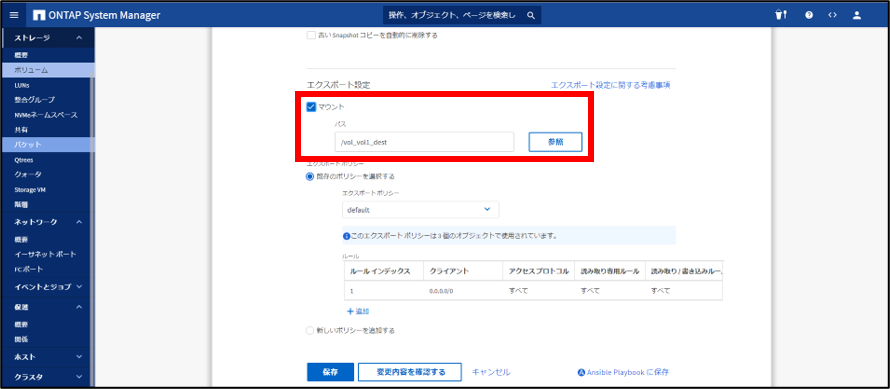This screenshot has width=890, height=389.
Task: Open the hamburger navigation menu
Action: (x=14, y=15)
